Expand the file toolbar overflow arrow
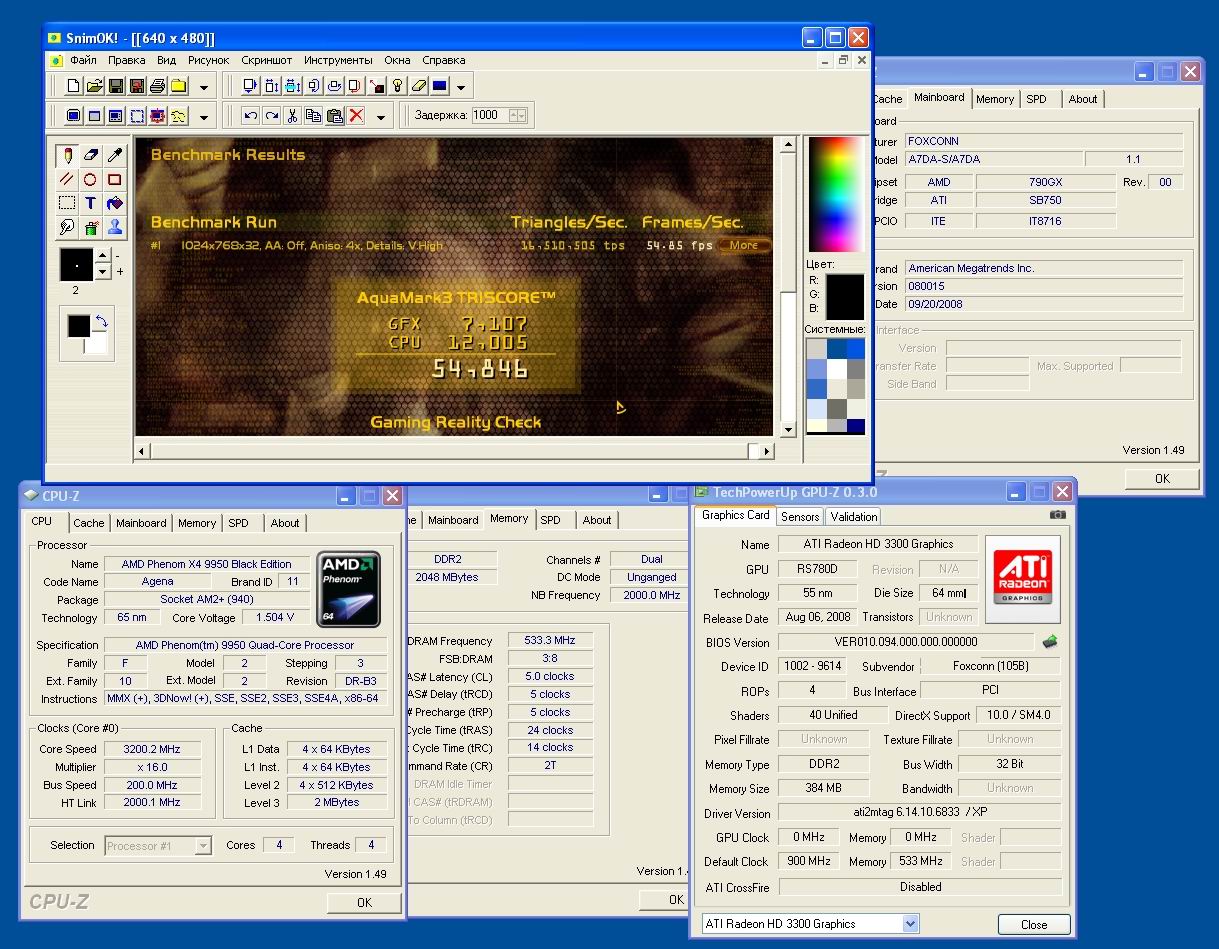 click(204, 87)
